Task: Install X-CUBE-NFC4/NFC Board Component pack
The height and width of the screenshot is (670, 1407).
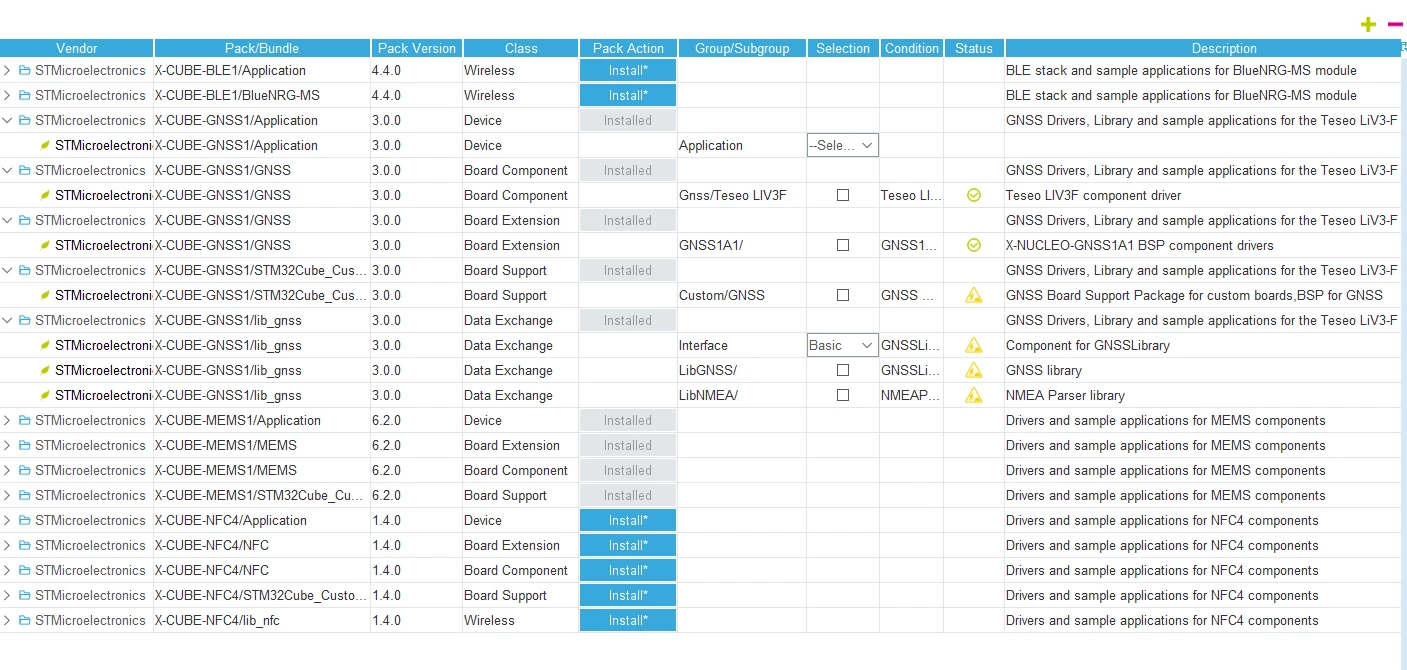Action: pos(628,570)
